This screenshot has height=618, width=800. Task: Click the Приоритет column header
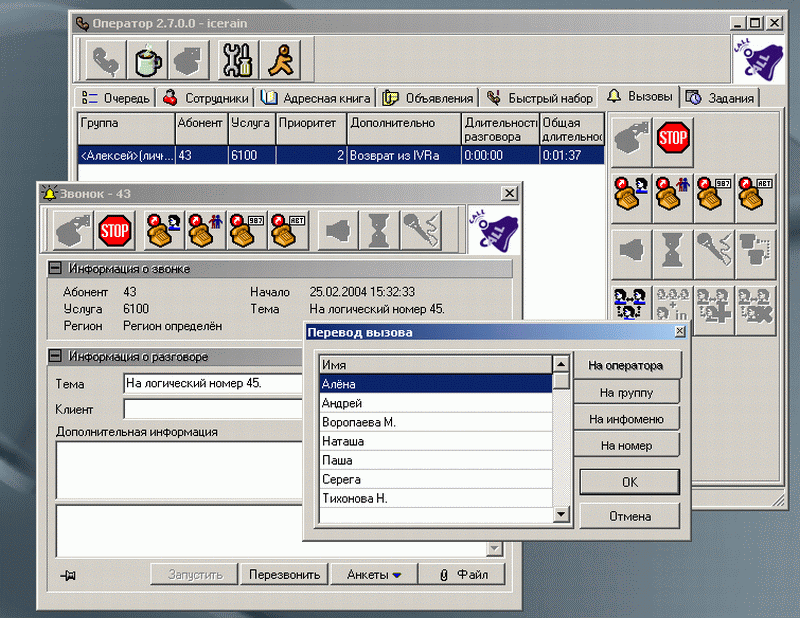[x=311, y=129]
